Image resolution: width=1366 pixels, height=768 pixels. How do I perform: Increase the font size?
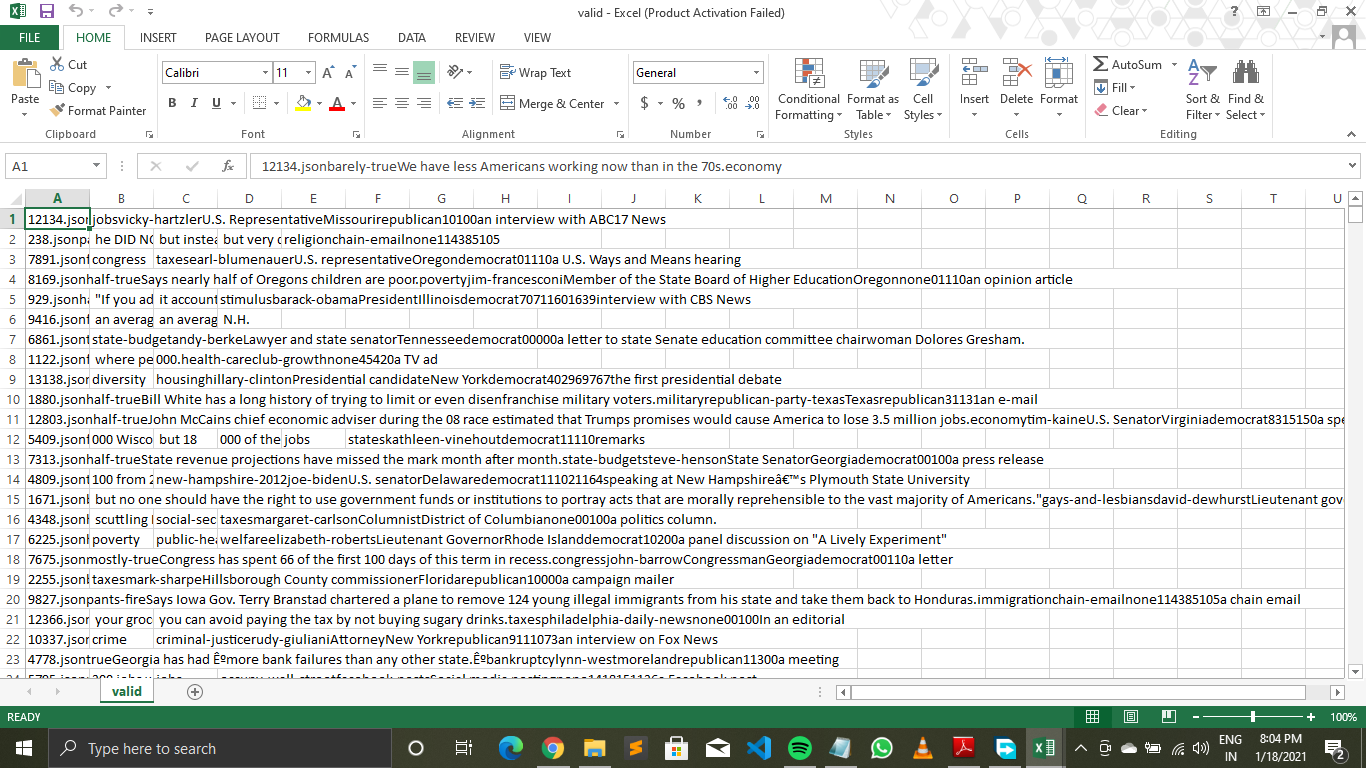[x=329, y=73]
